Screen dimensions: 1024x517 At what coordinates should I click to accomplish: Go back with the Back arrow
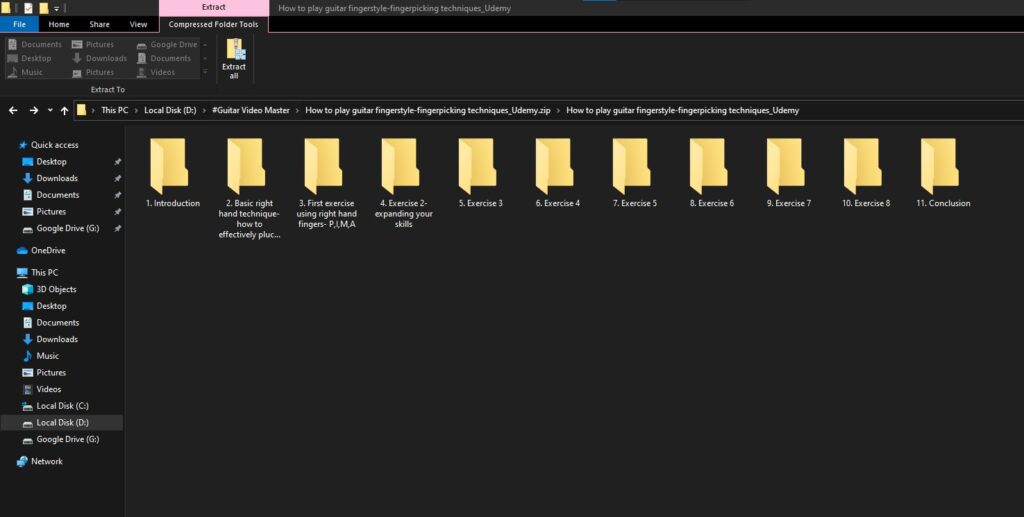[13, 110]
